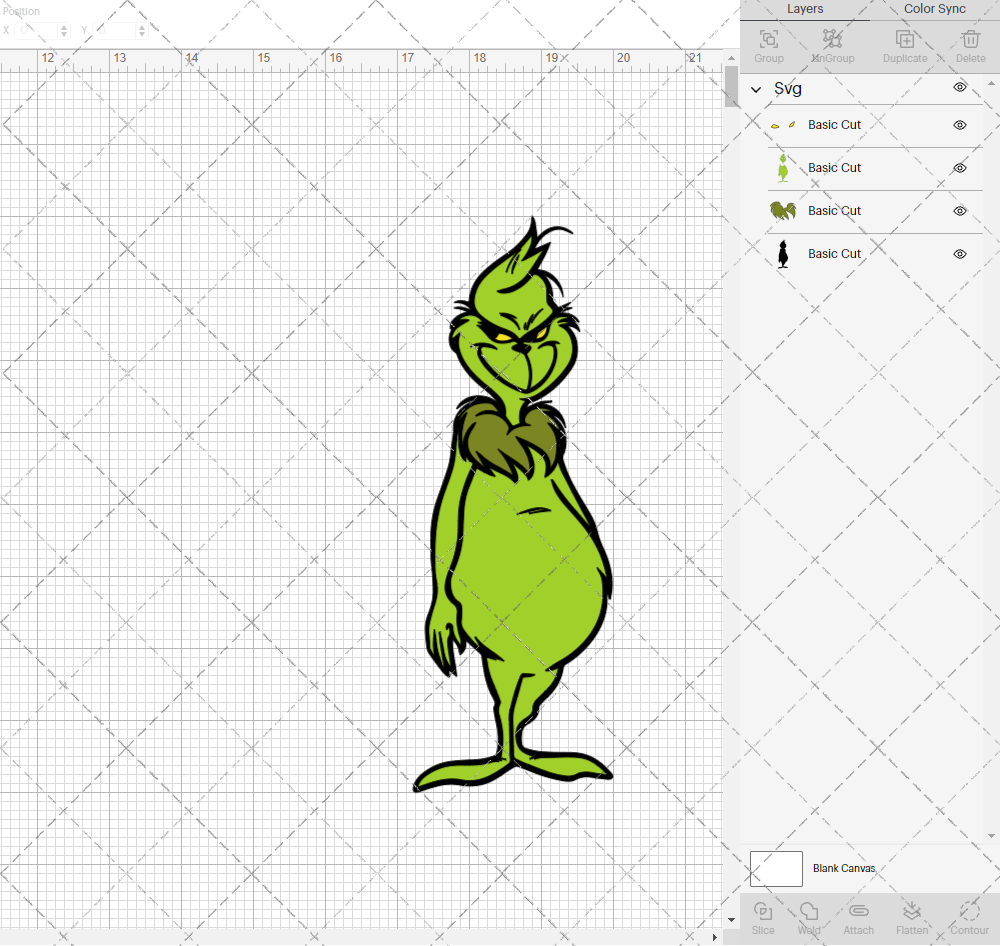Select the black silhouette layer thumbnail
Screen dimensions: 1000x946
tap(783, 254)
